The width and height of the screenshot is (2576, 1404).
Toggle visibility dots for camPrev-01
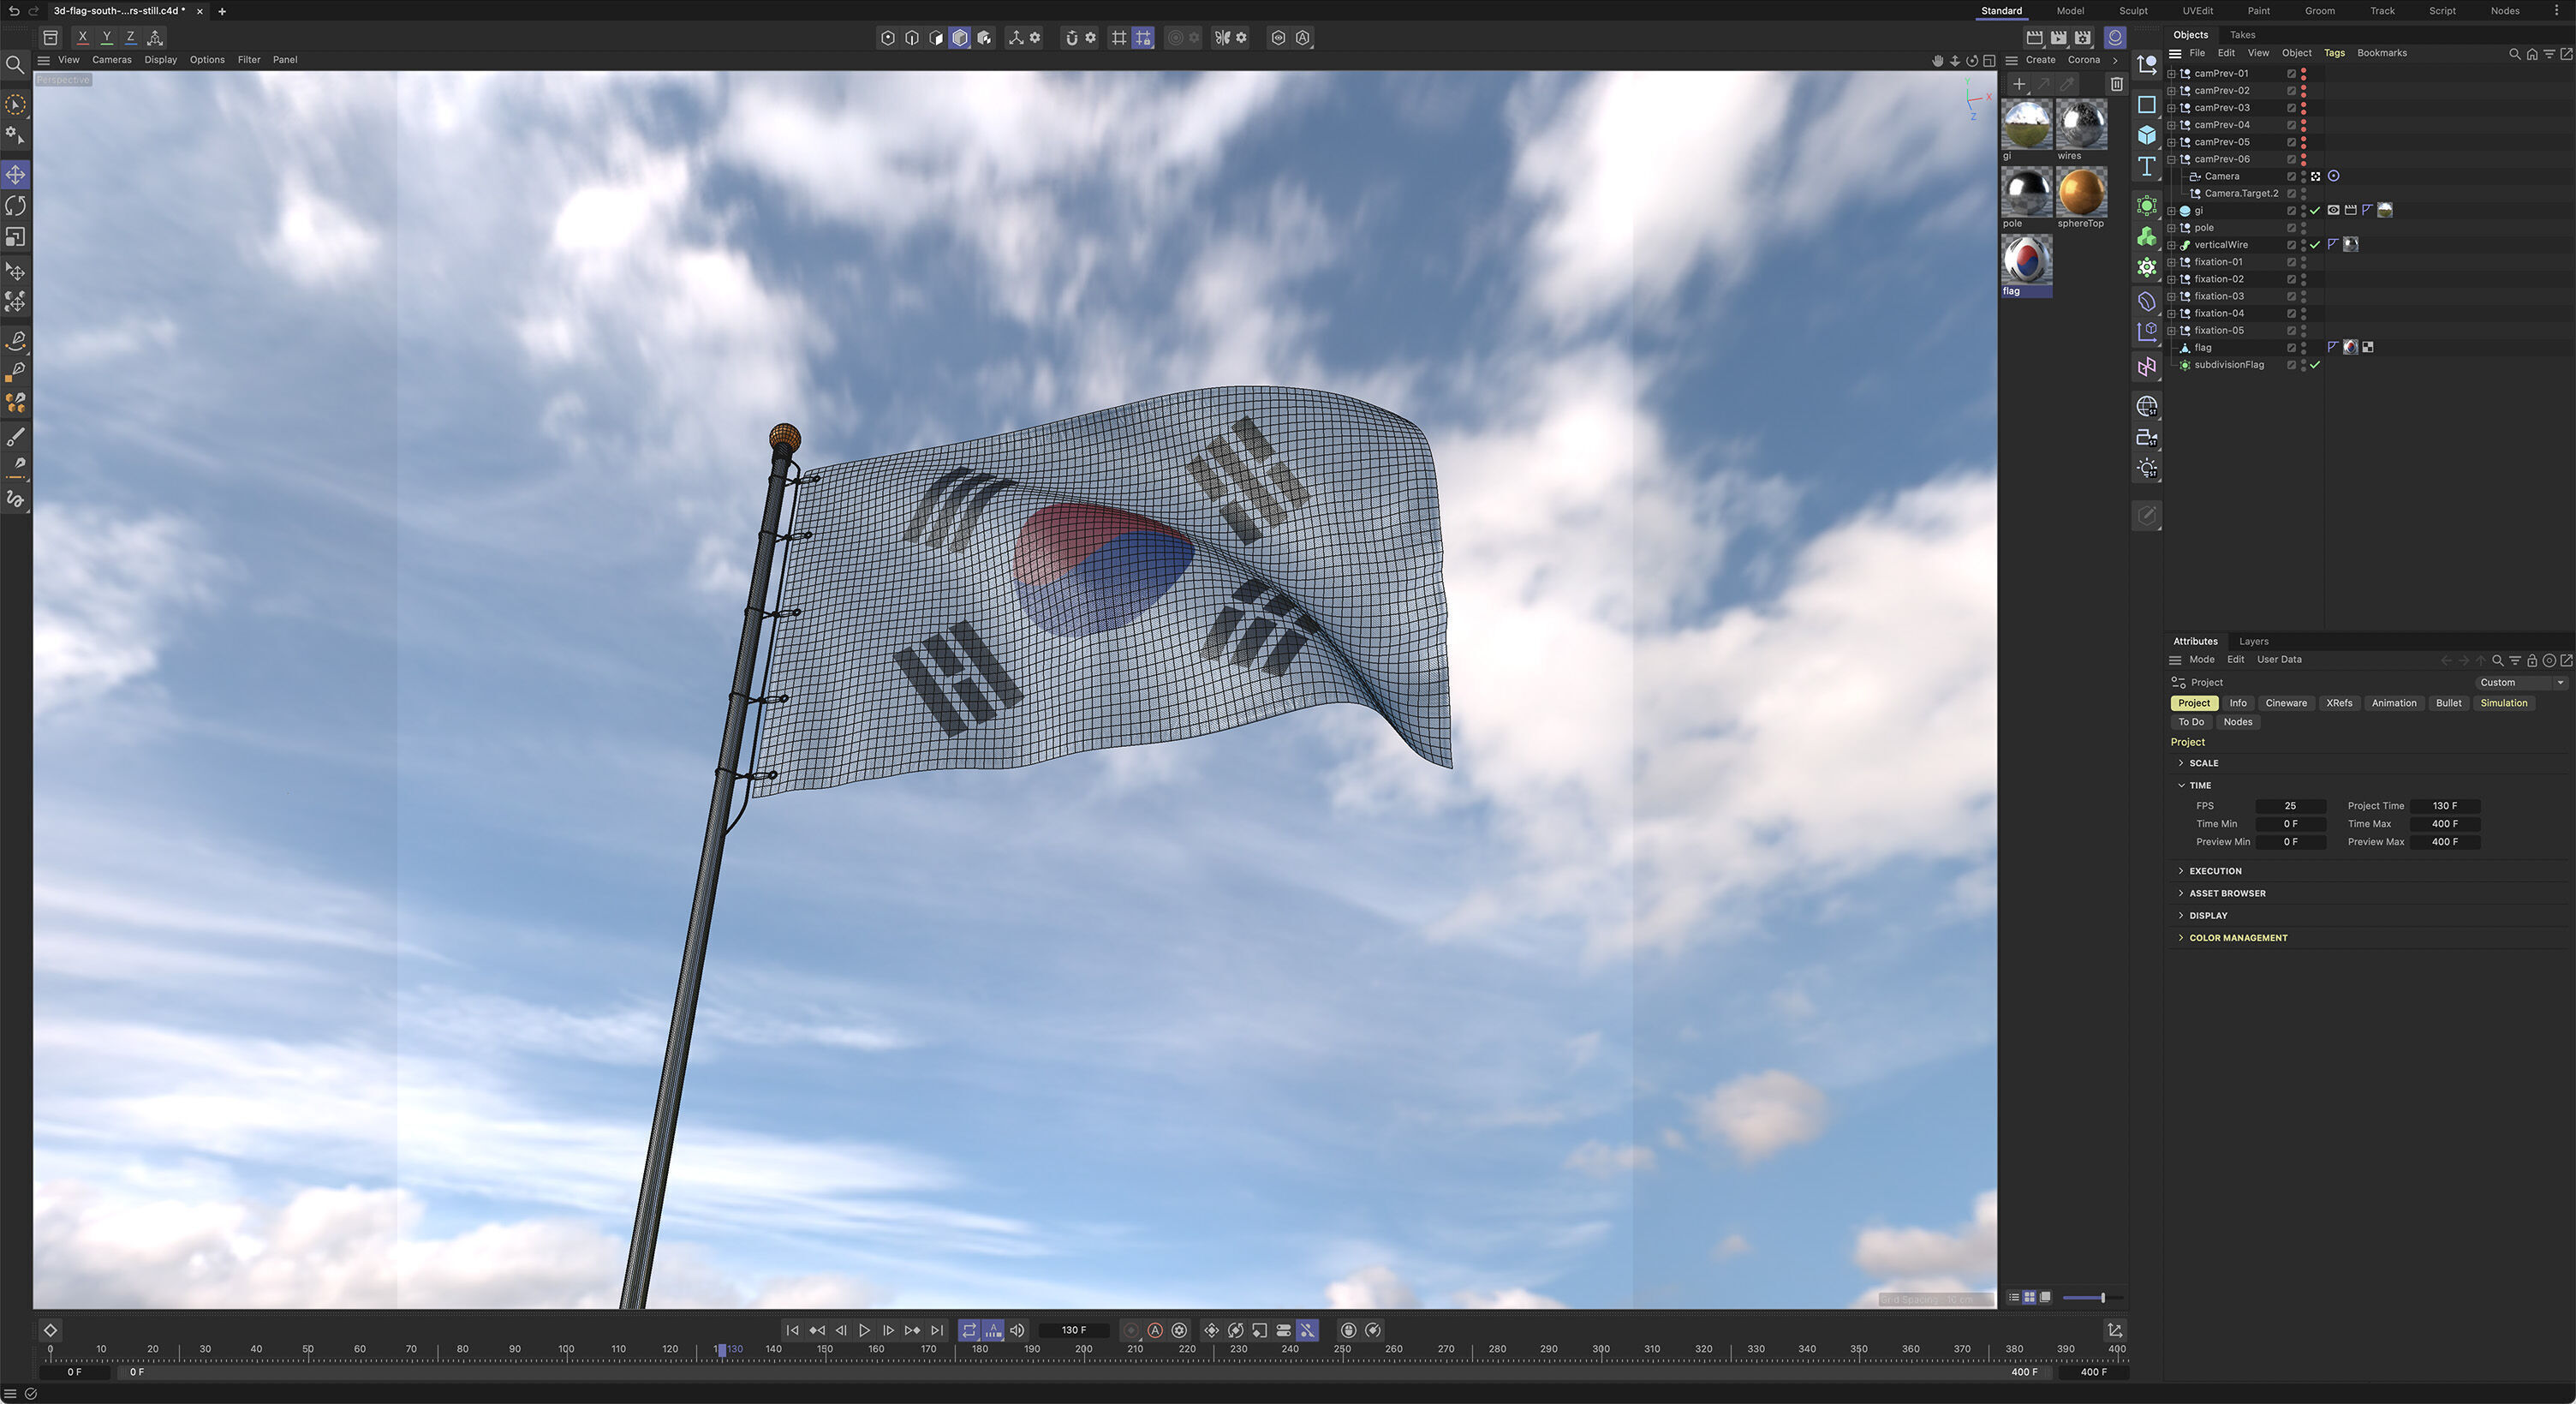coord(2304,74)
